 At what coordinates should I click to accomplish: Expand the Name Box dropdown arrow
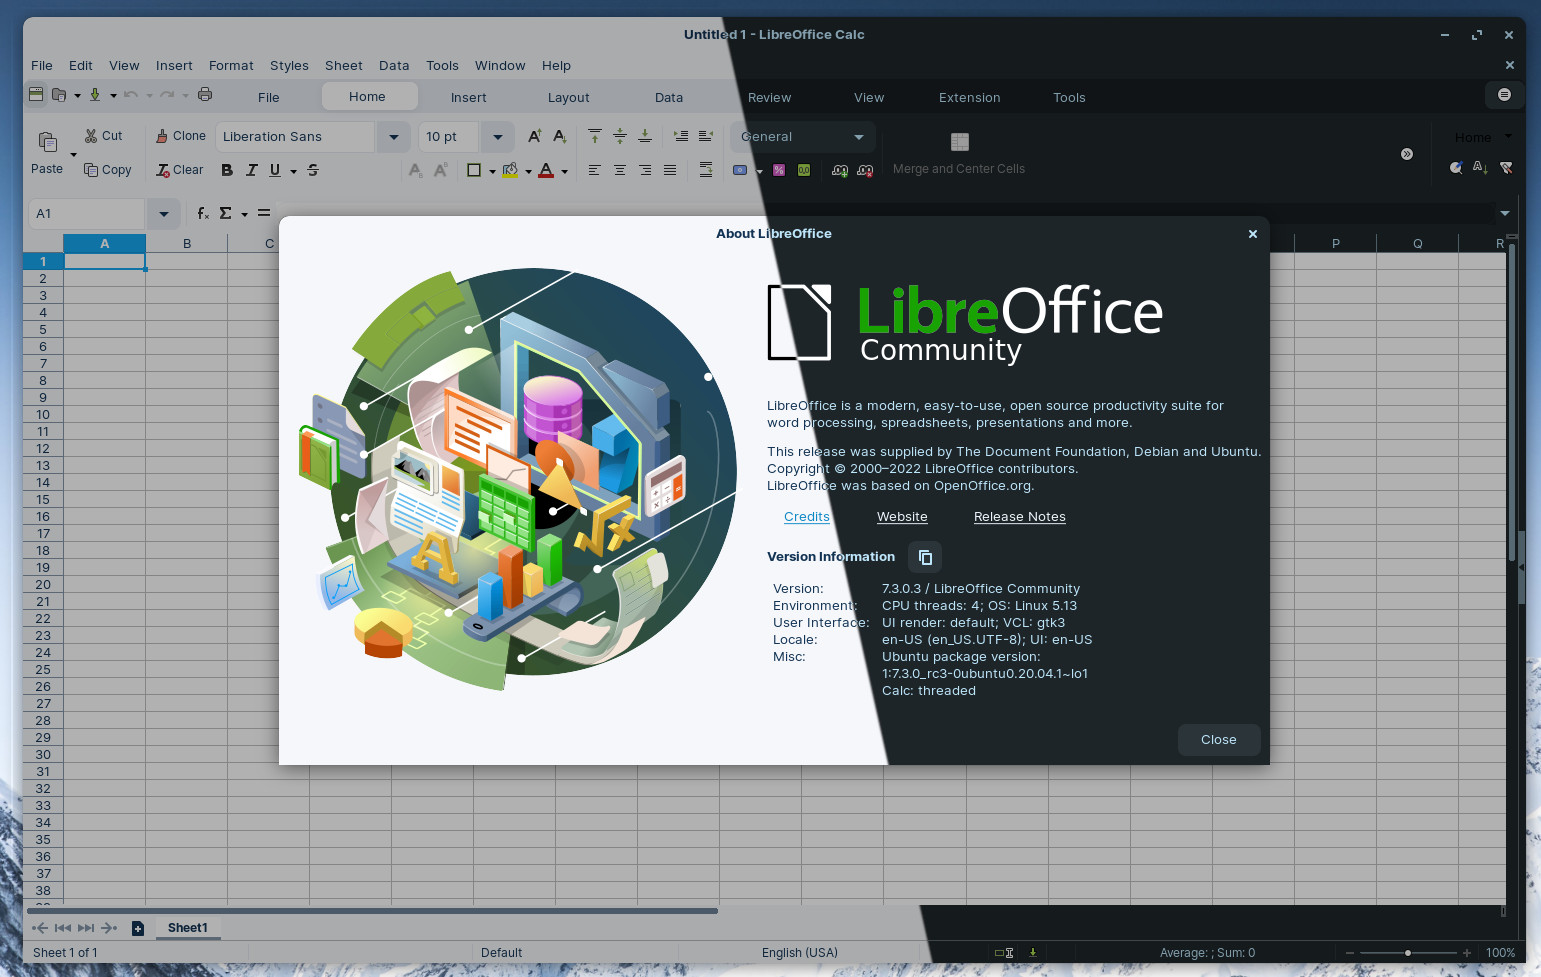(164, 214)
